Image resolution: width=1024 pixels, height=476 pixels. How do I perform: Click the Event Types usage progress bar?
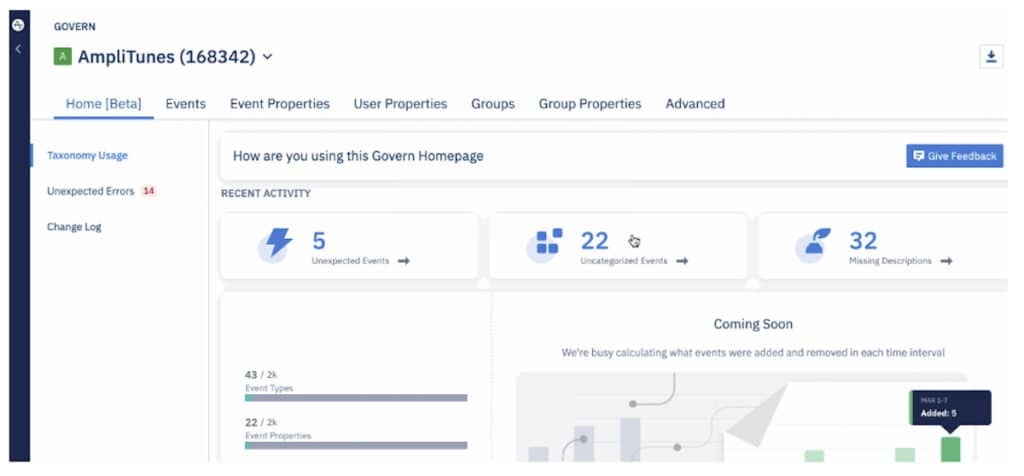[x=356, y=398]
